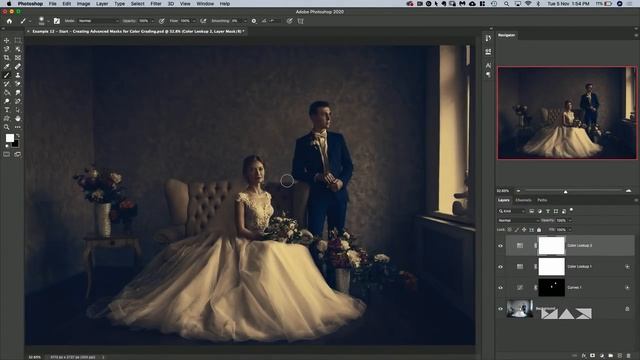The image size is (640, 360).
Task: Toggle Quick Mask mode
Action: tap(7, 154)
